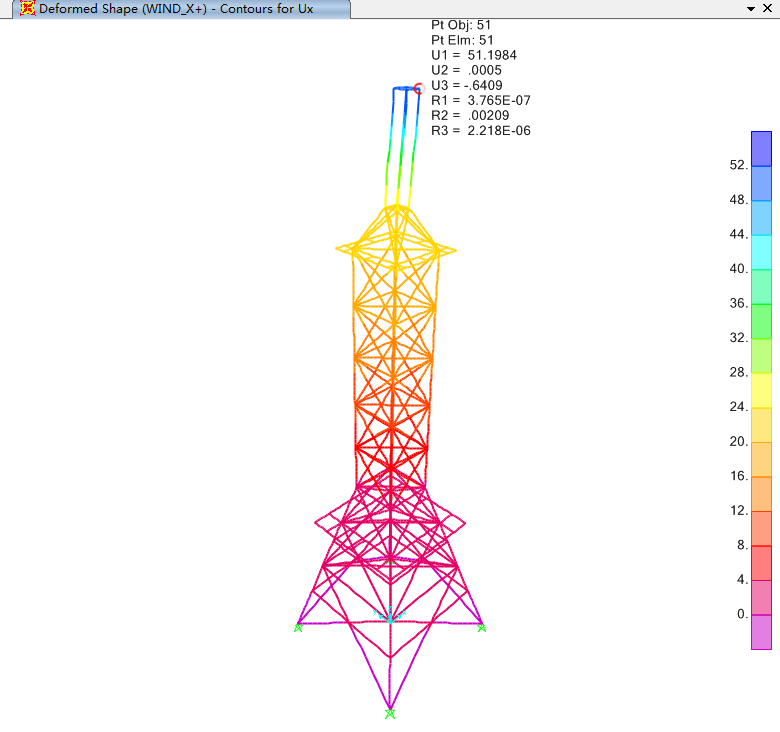Click the right tip of the yellow crossarm
This screenshot has height=732, width=780.
[455, 250]
